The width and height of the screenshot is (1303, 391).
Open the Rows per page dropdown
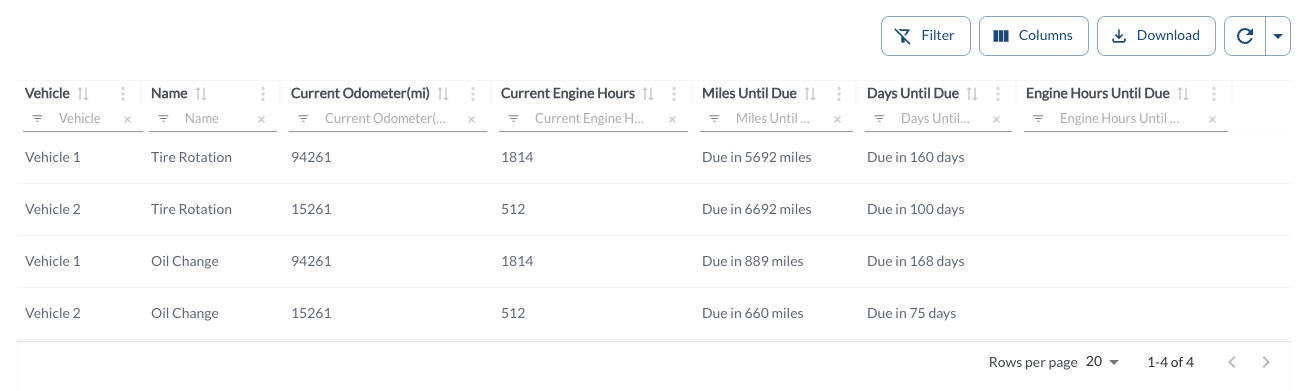tap(1101, 361)
